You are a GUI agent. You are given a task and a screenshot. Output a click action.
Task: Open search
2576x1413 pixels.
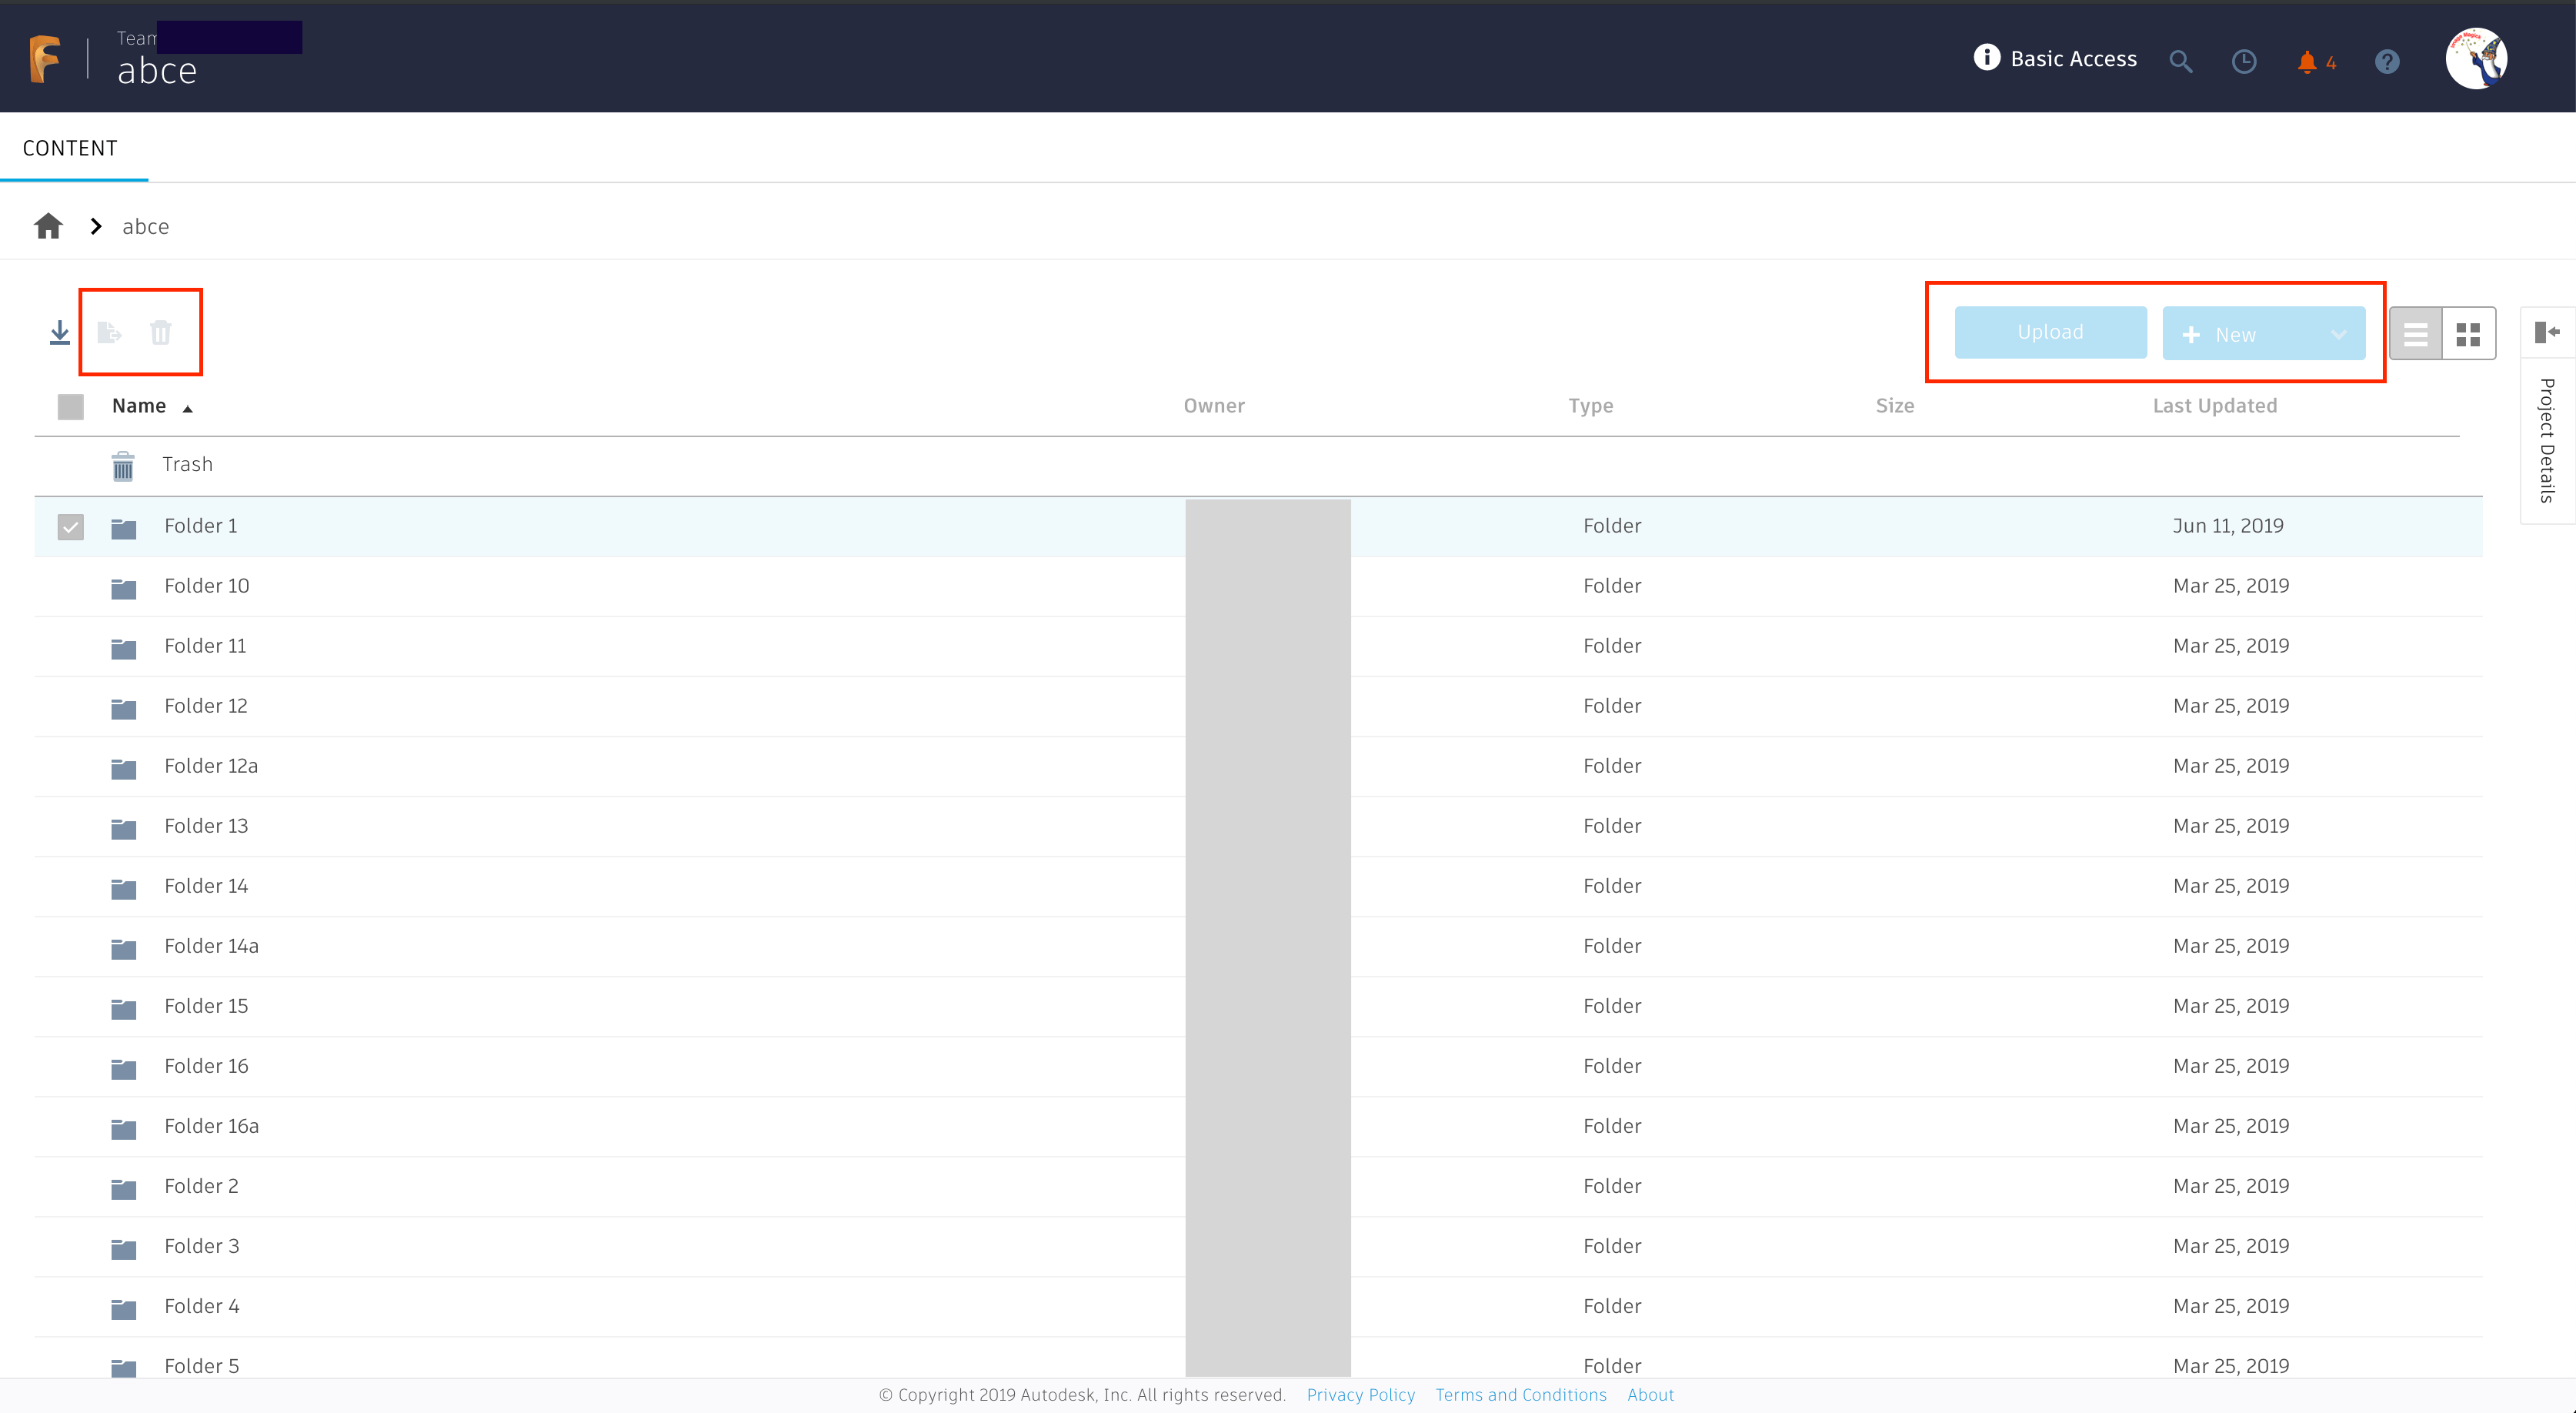tap(2181, 60)
